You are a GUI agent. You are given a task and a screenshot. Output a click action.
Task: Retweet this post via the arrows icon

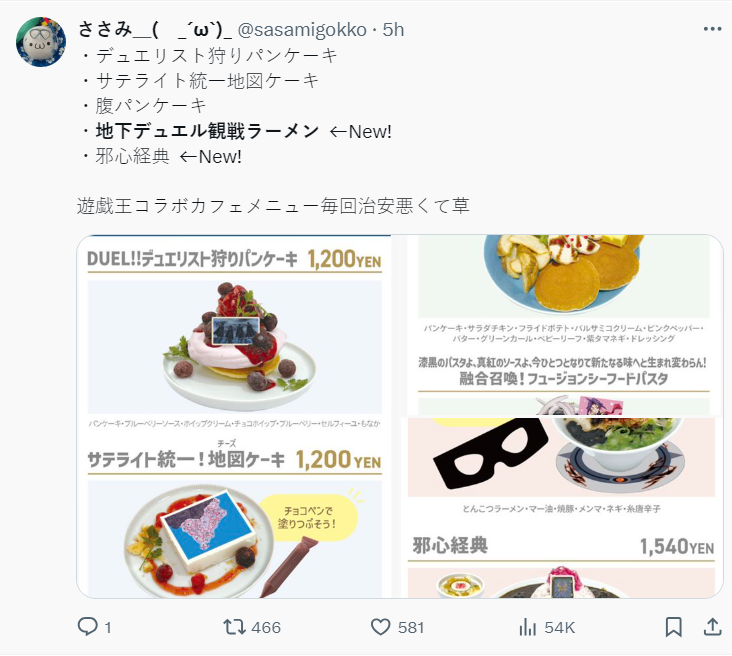(x=234, y=627)
